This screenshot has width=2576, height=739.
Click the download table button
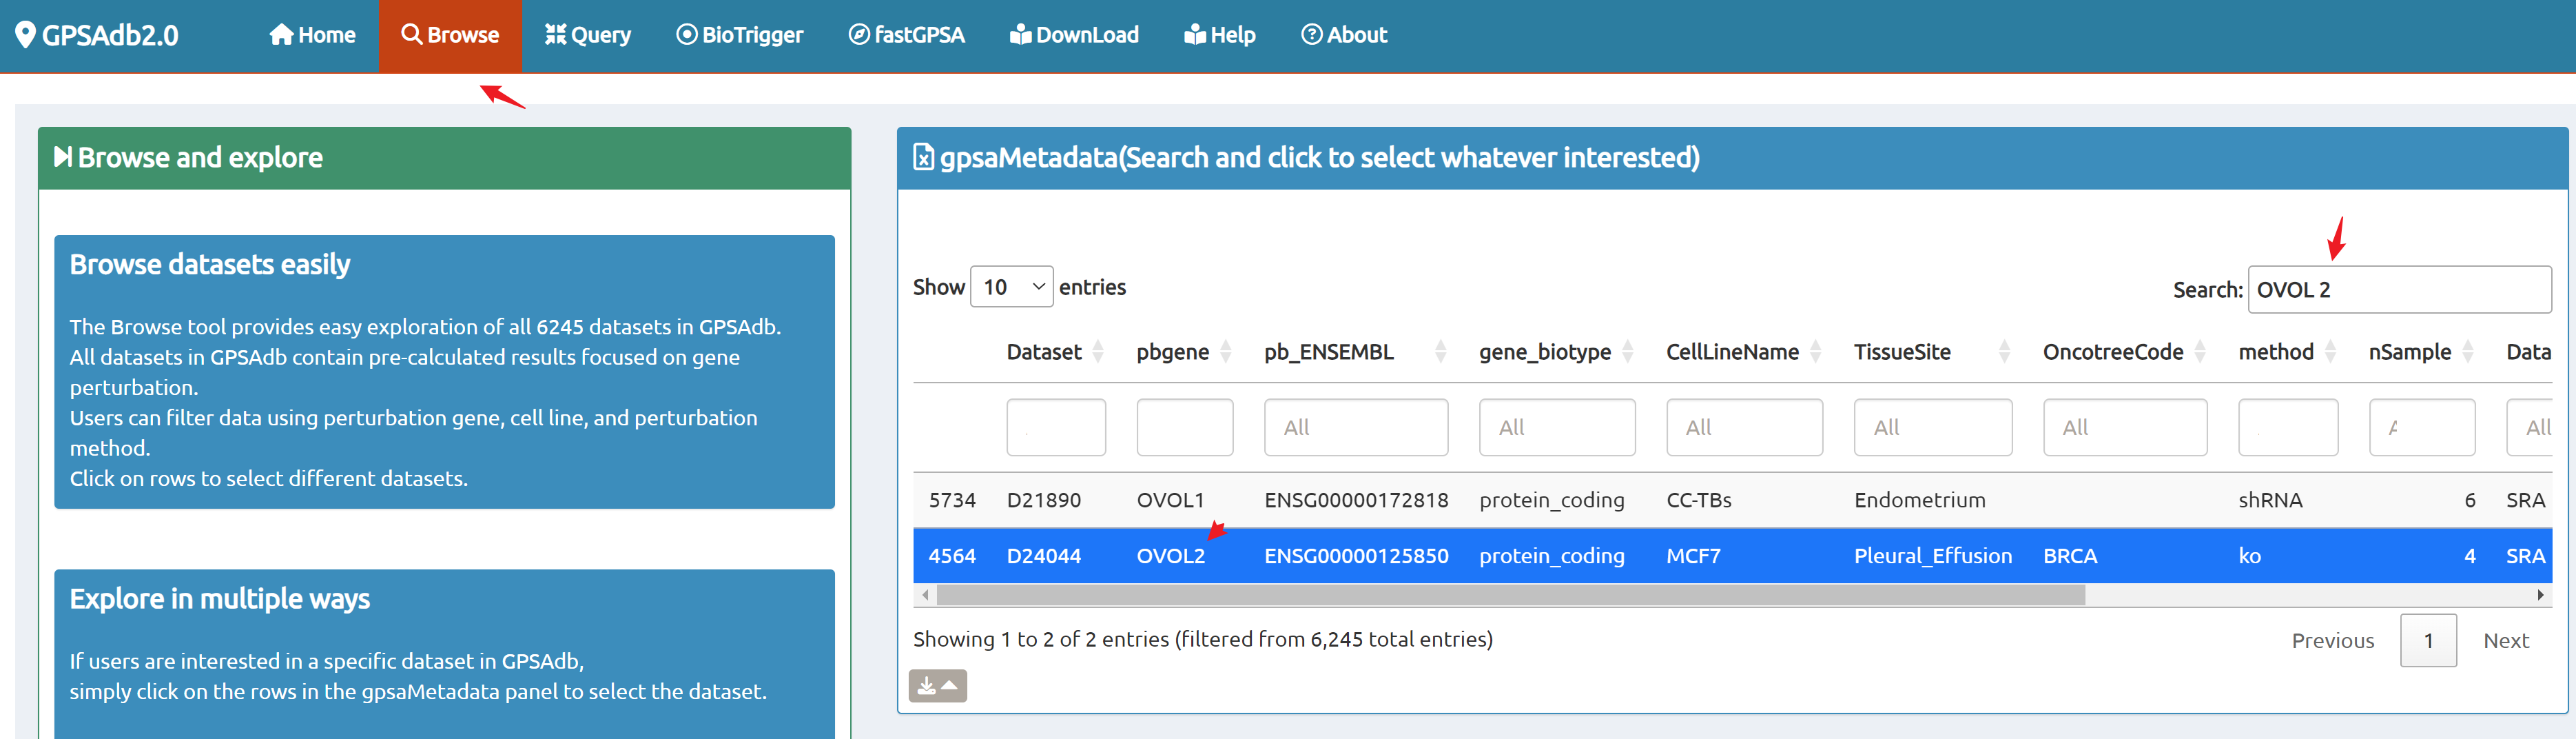[x=937, y=686]
